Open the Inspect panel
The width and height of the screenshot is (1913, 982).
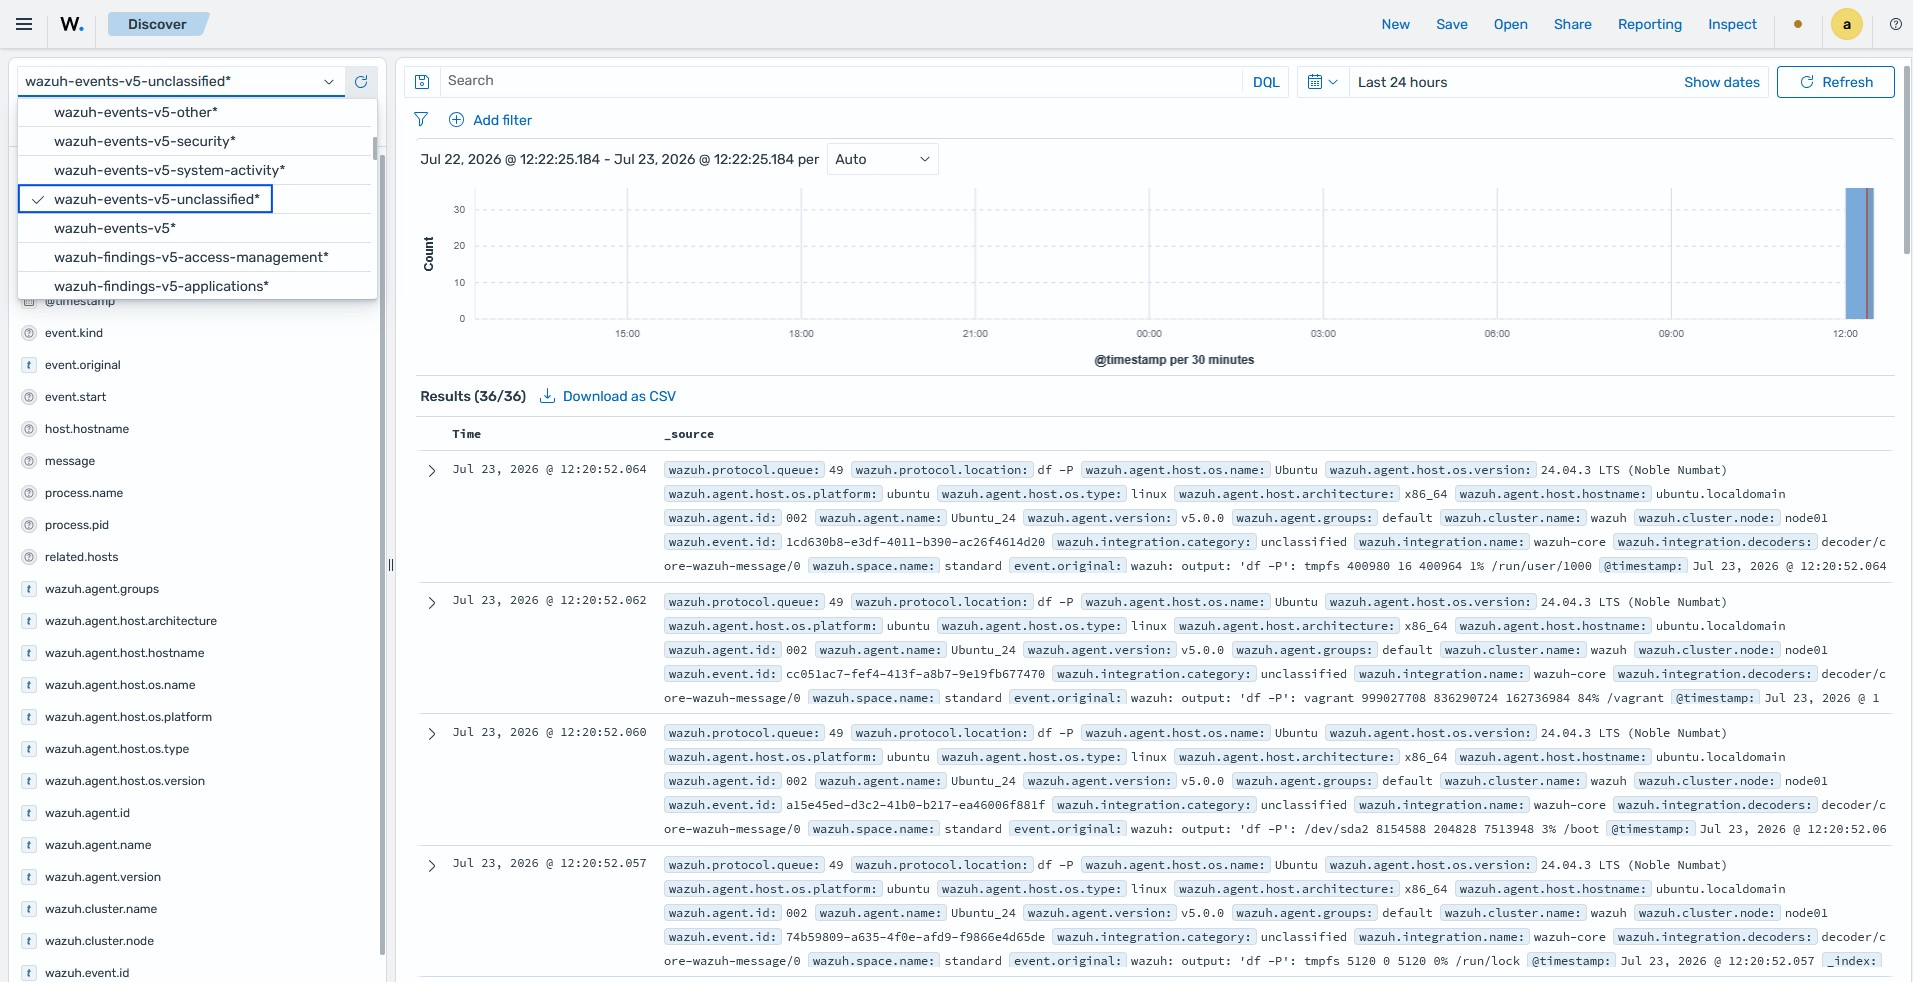1732,24
